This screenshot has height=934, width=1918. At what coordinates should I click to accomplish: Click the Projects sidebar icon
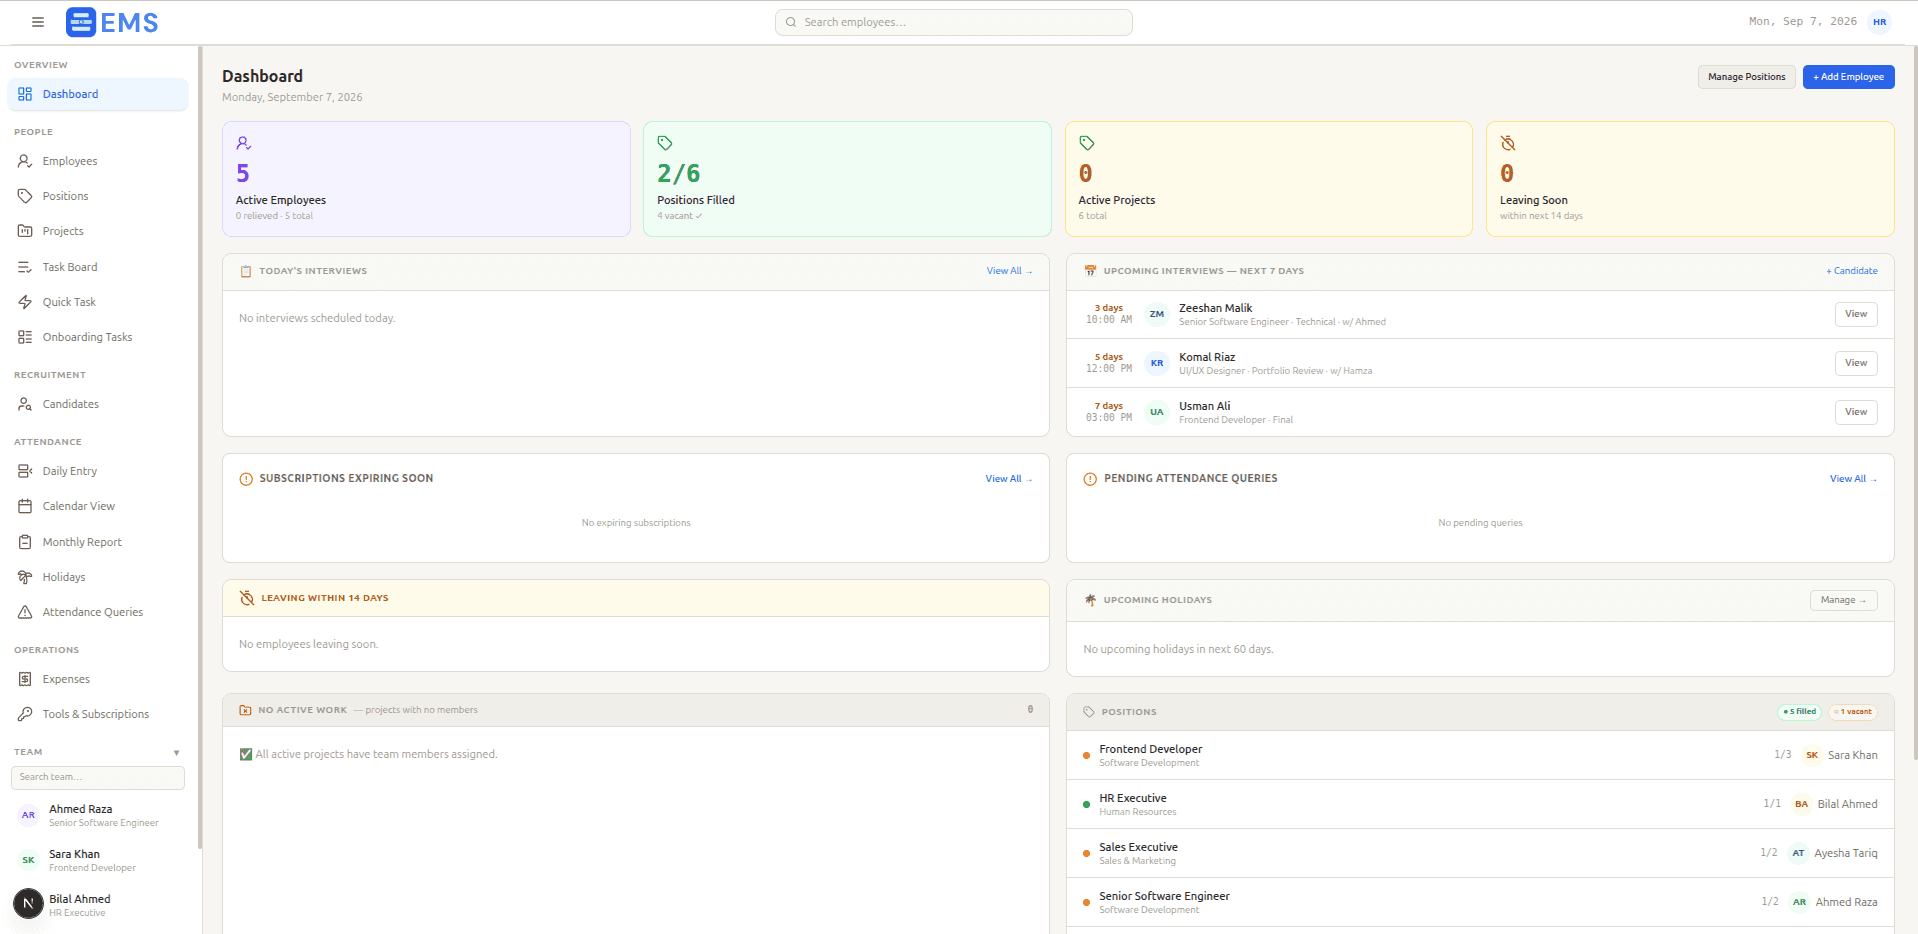[25, 231]
